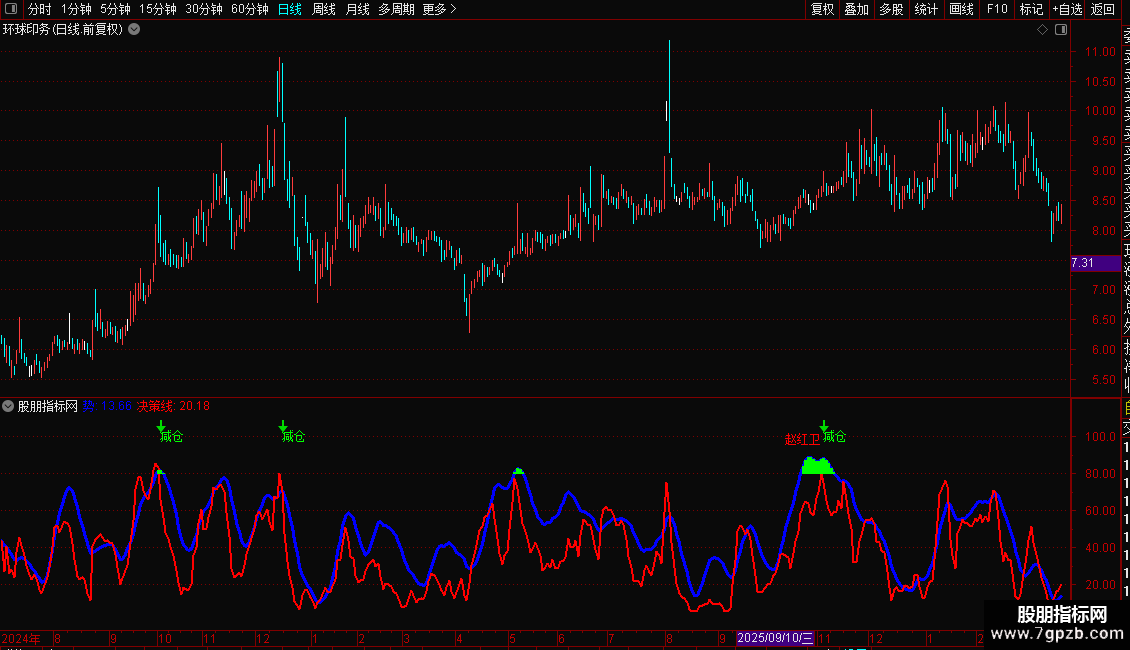1130x650 pixels.
Task: Click the 标记 mark button
Action: pyautogui.click(x=1031, y=9)
